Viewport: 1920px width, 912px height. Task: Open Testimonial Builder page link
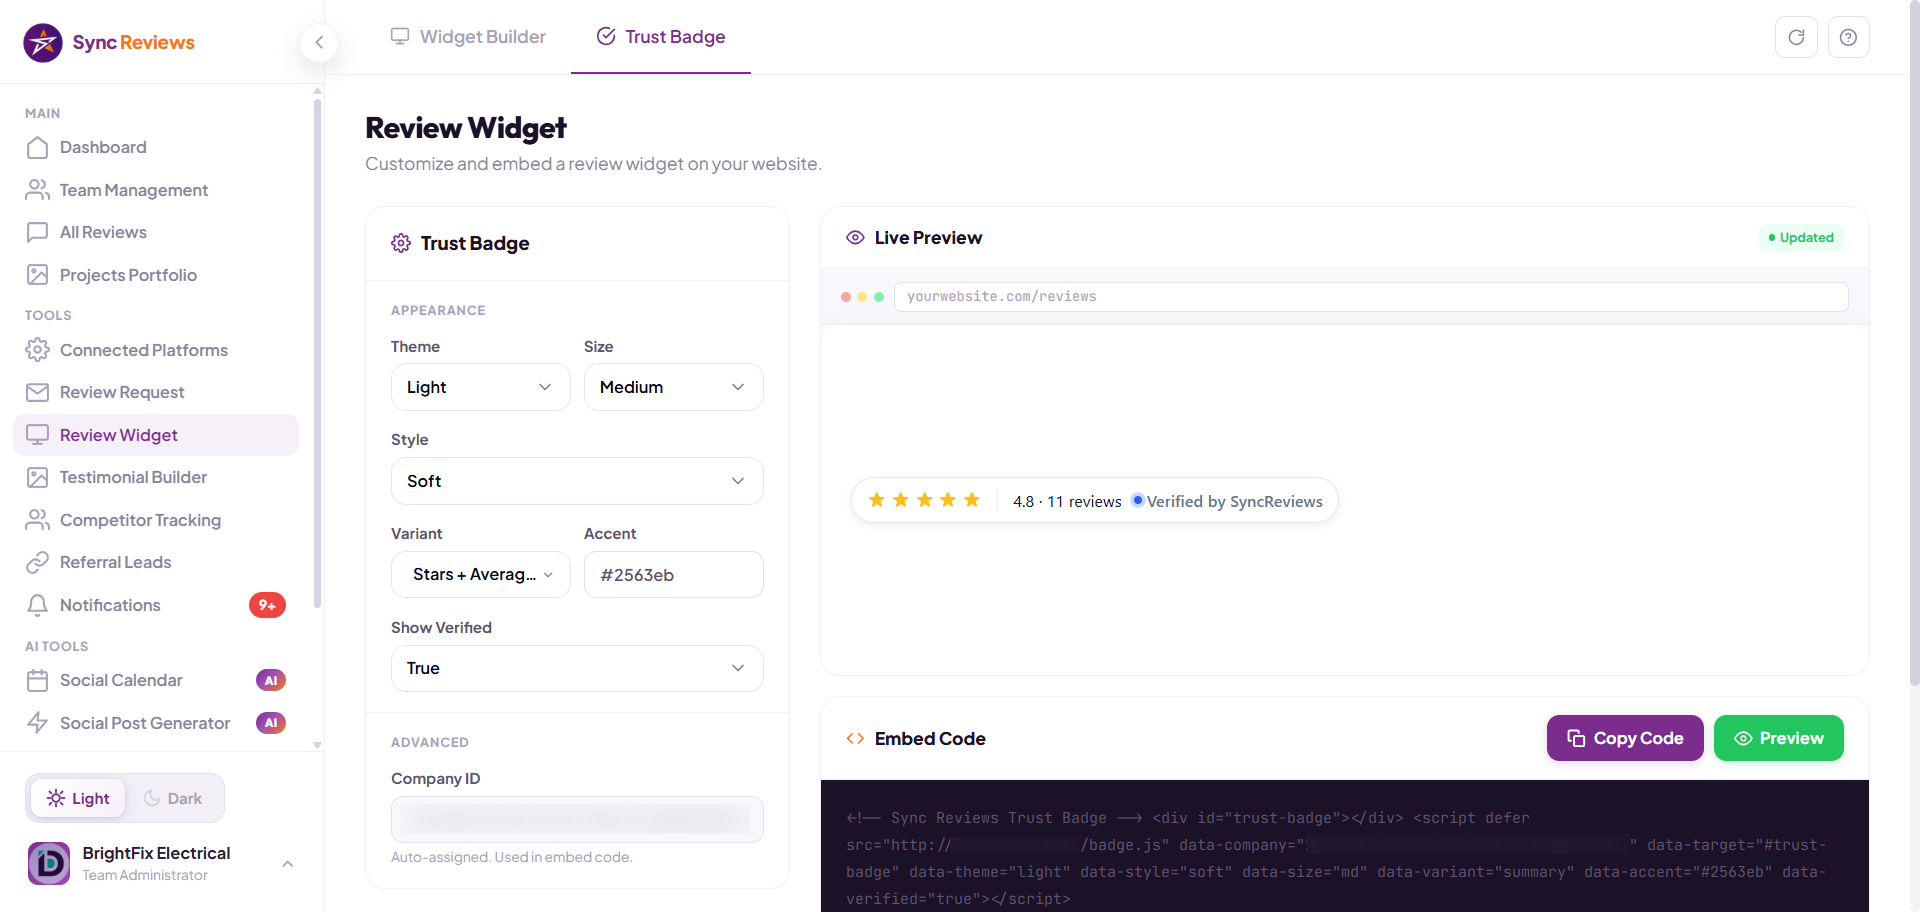(156, 477)
